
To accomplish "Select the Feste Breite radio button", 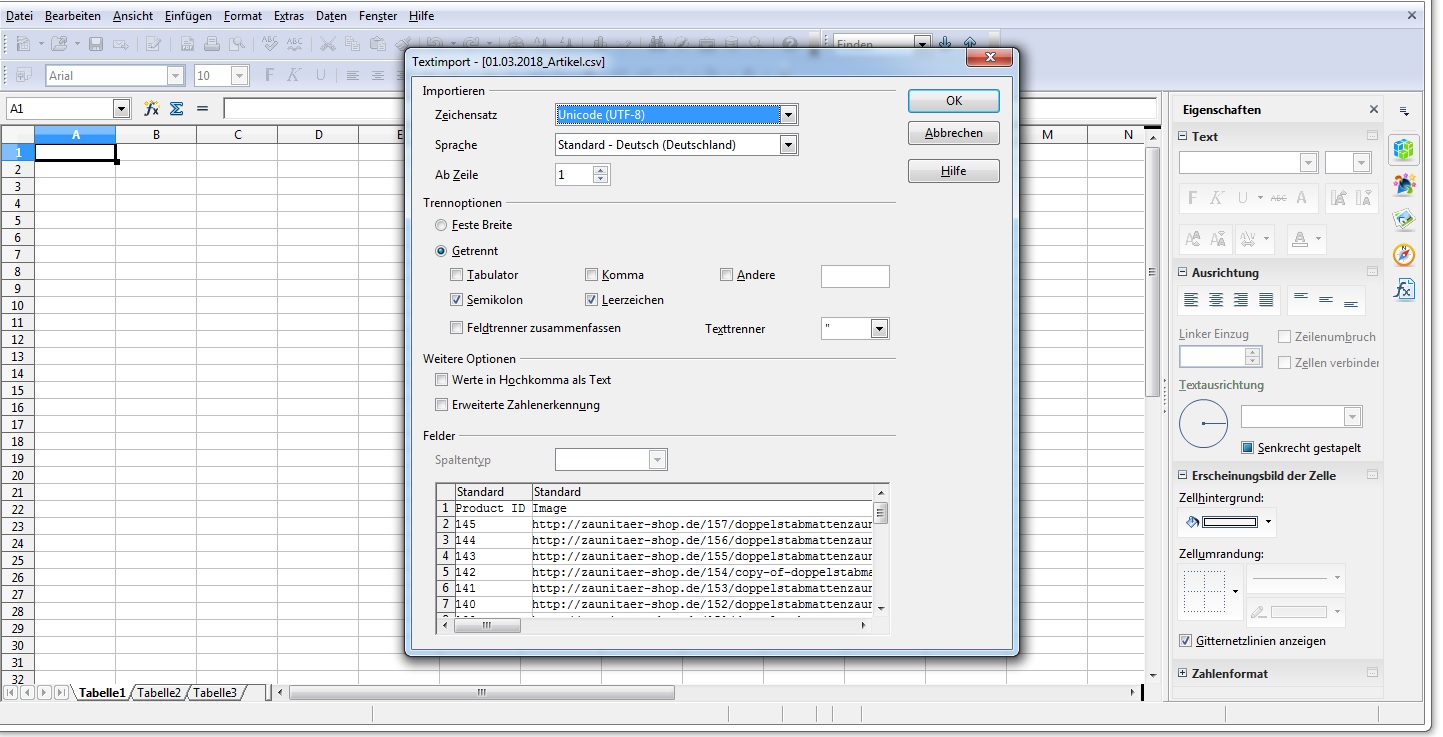I will click(x=441, y=225).
